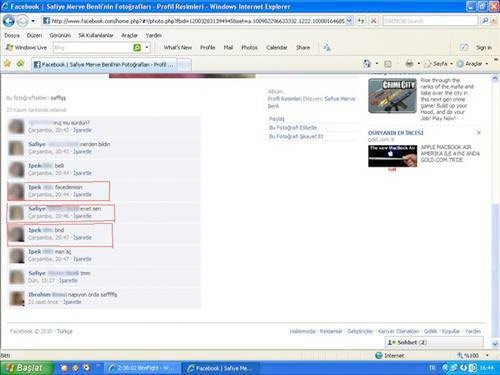Click the vertical scrollbar up arrow
The image size is (500, 375).
point(495,79)
